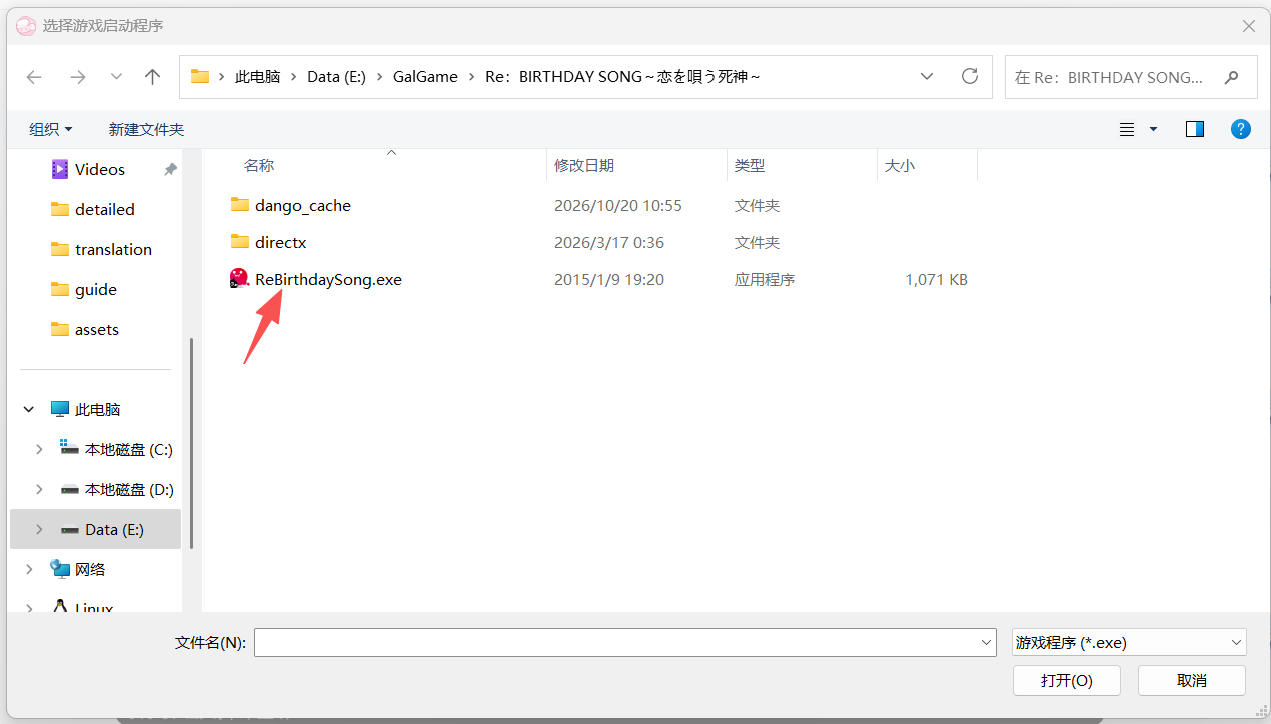Click the 2015/1/9 19:20 date cell
The image size is (1271, 724).
(x=609, y=279)
